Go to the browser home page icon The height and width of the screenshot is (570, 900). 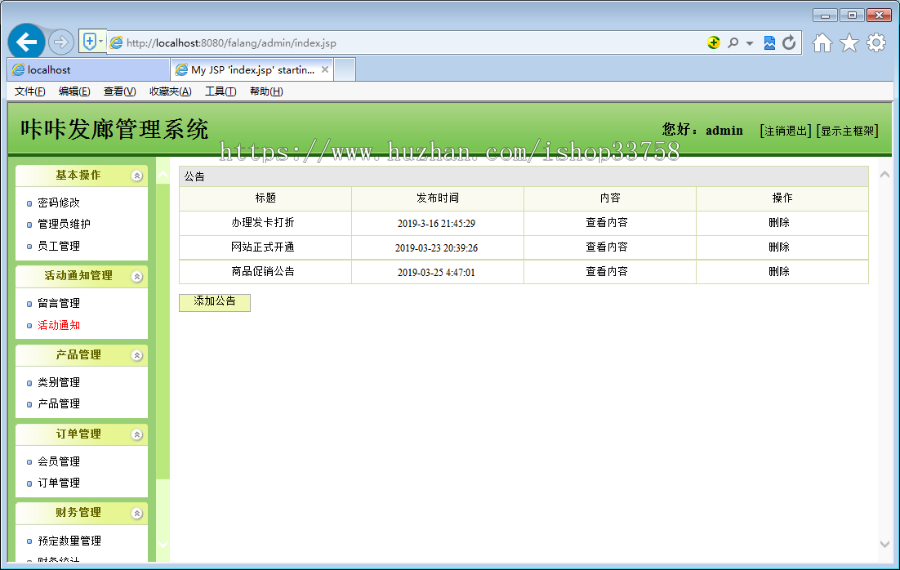822,42
